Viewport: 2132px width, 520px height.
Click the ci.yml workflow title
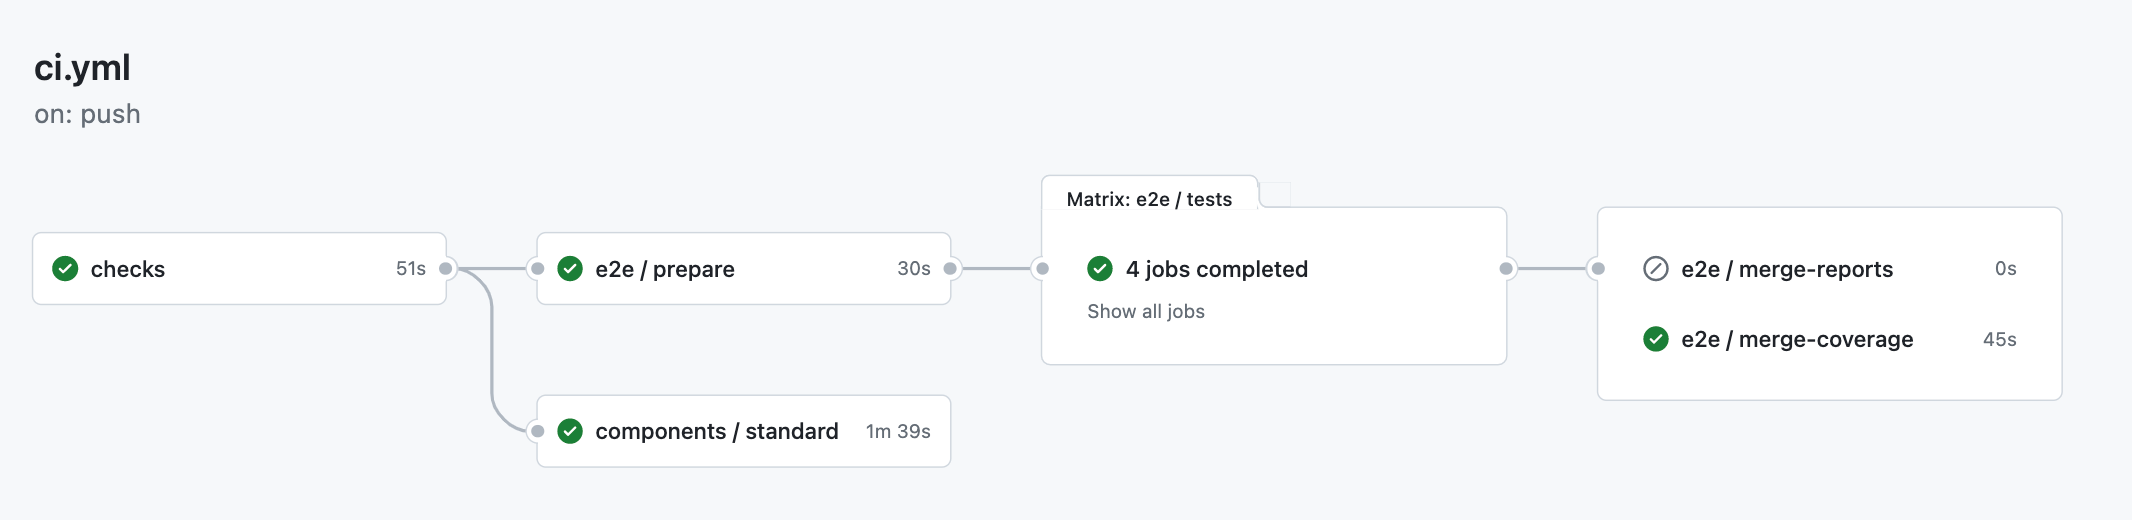coord(82,68)
